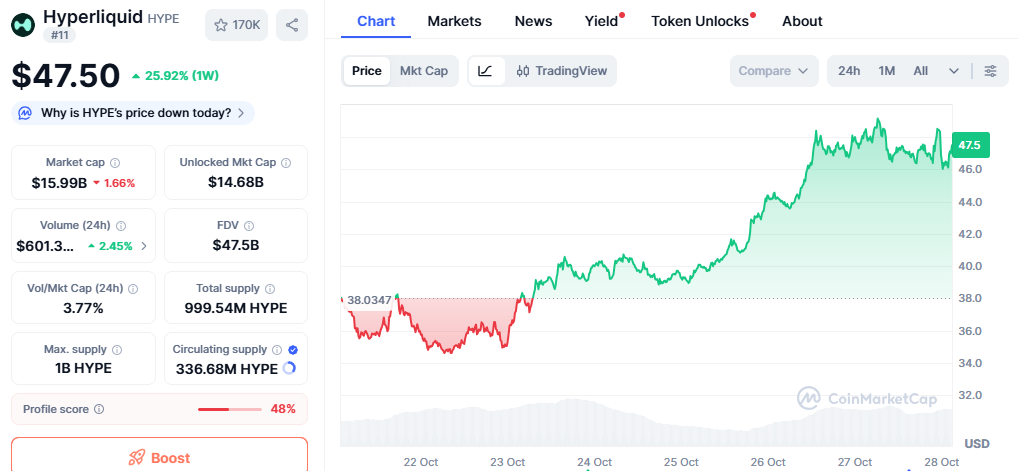Open "Why is HYPE's price down today?"

click(133, 113)
